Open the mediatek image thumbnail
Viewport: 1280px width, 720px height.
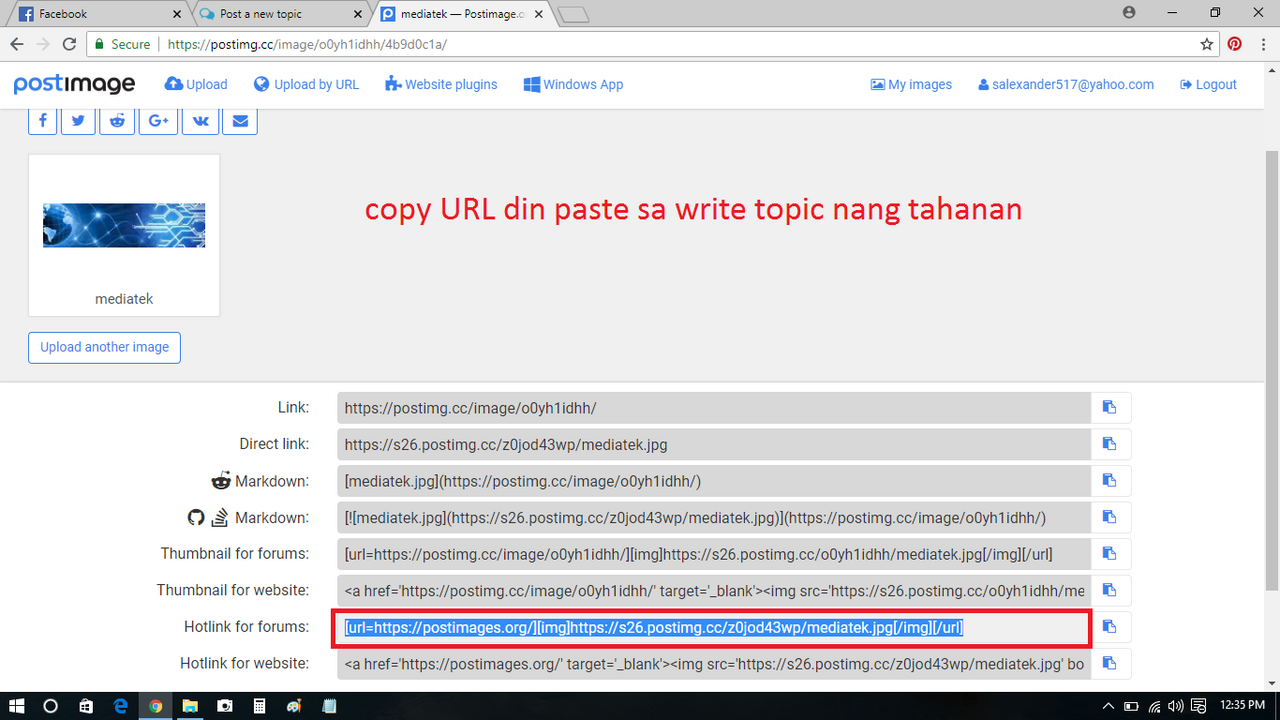point(124,226)
